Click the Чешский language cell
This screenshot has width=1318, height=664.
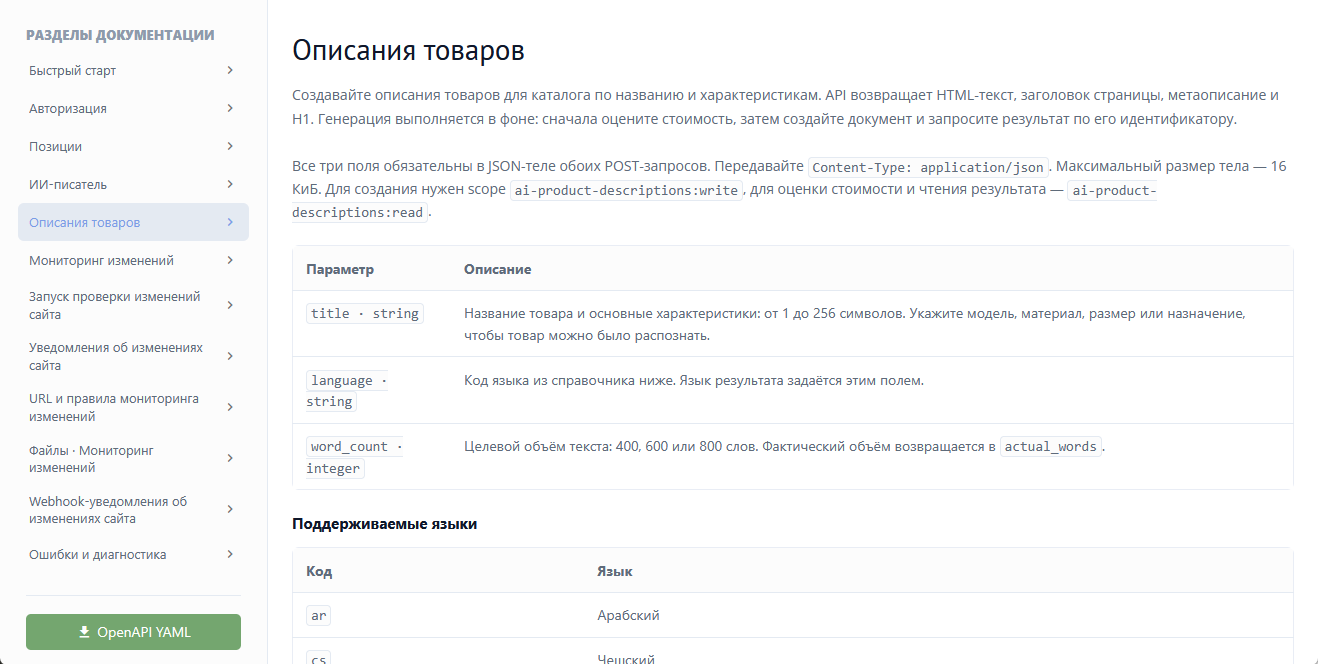(x=626, y=659)
